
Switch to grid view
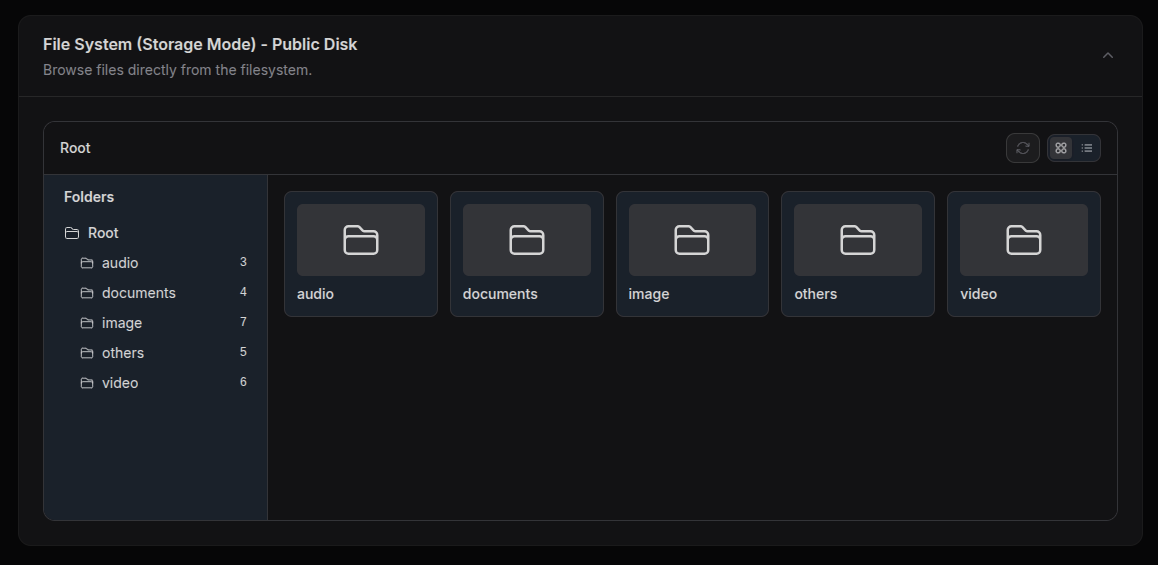(x=1061, y=148)
